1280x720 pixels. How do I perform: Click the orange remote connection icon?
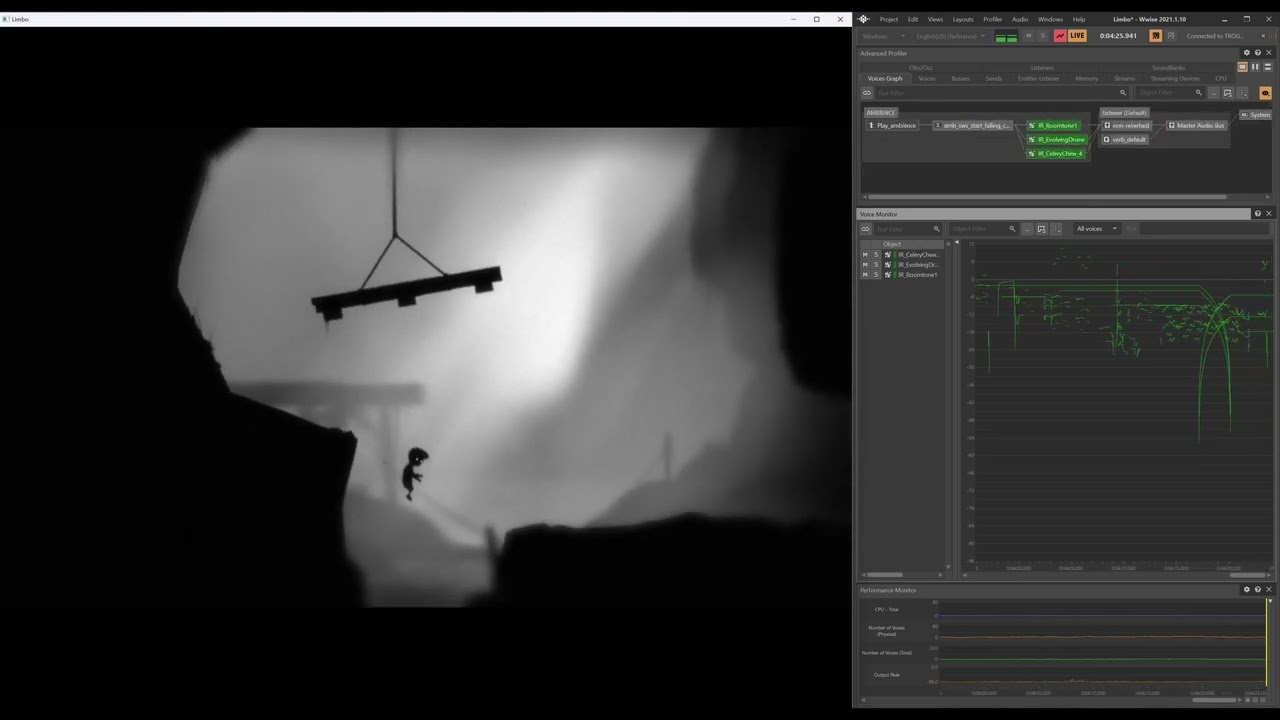[x=1156, y=36]
